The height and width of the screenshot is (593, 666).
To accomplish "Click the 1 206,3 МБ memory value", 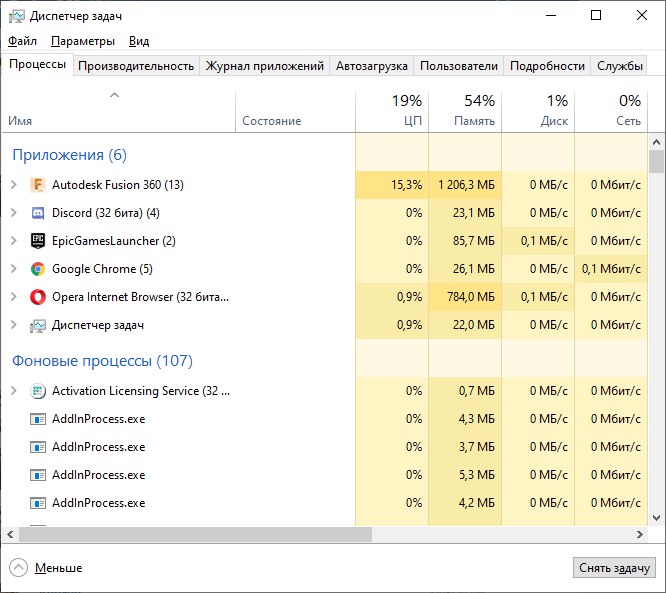I will (x=466, y=185).
